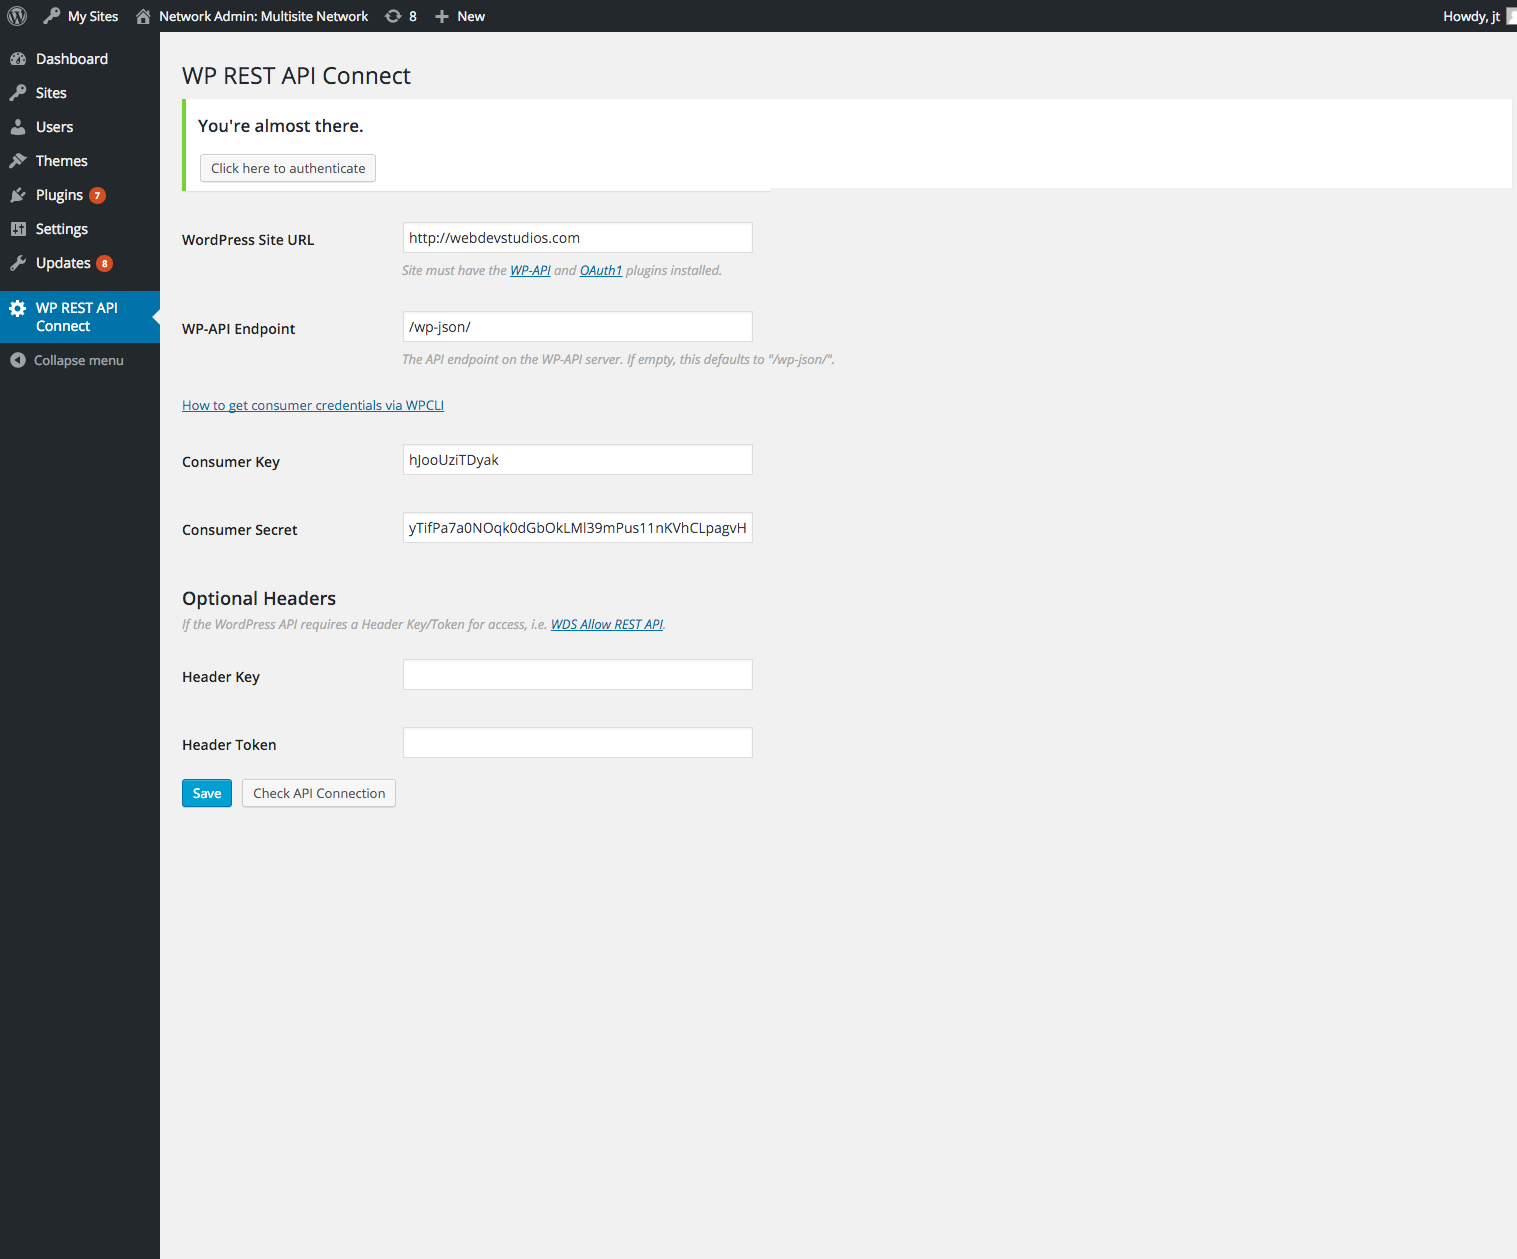Click the WordPress Site URL label

[x=248, y=240]
